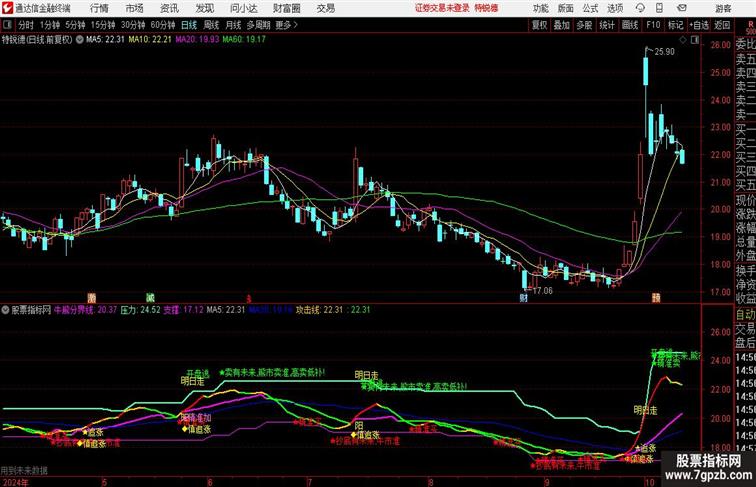Select the 多周期 multi-period tab
The width and height of the screenshot is (756, 487).
(258, 25)
